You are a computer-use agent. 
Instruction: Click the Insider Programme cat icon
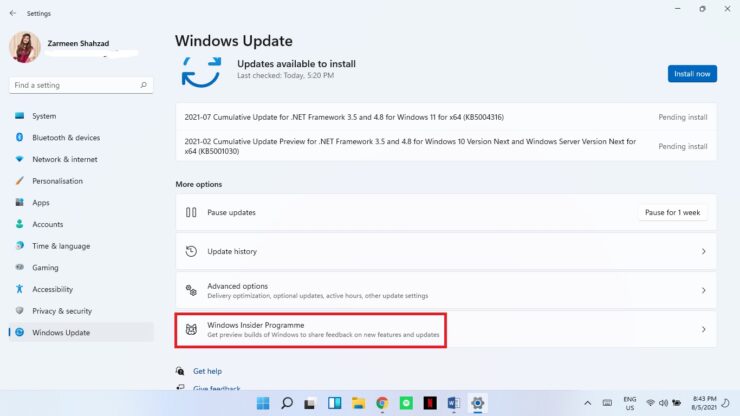coord(191,329)
